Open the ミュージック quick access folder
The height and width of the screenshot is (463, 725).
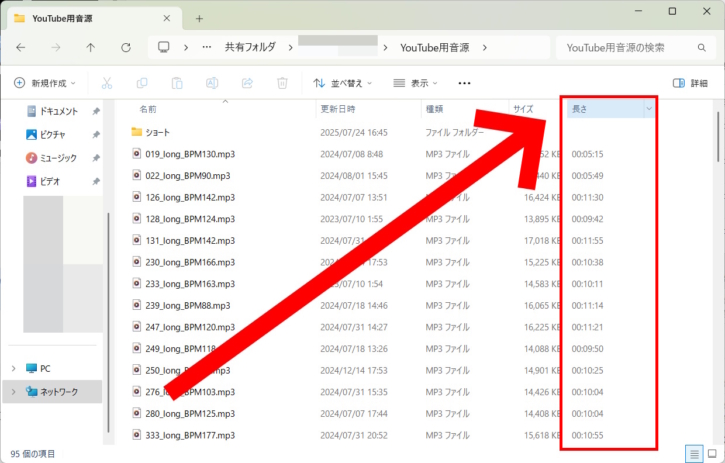tap(57, 157)
